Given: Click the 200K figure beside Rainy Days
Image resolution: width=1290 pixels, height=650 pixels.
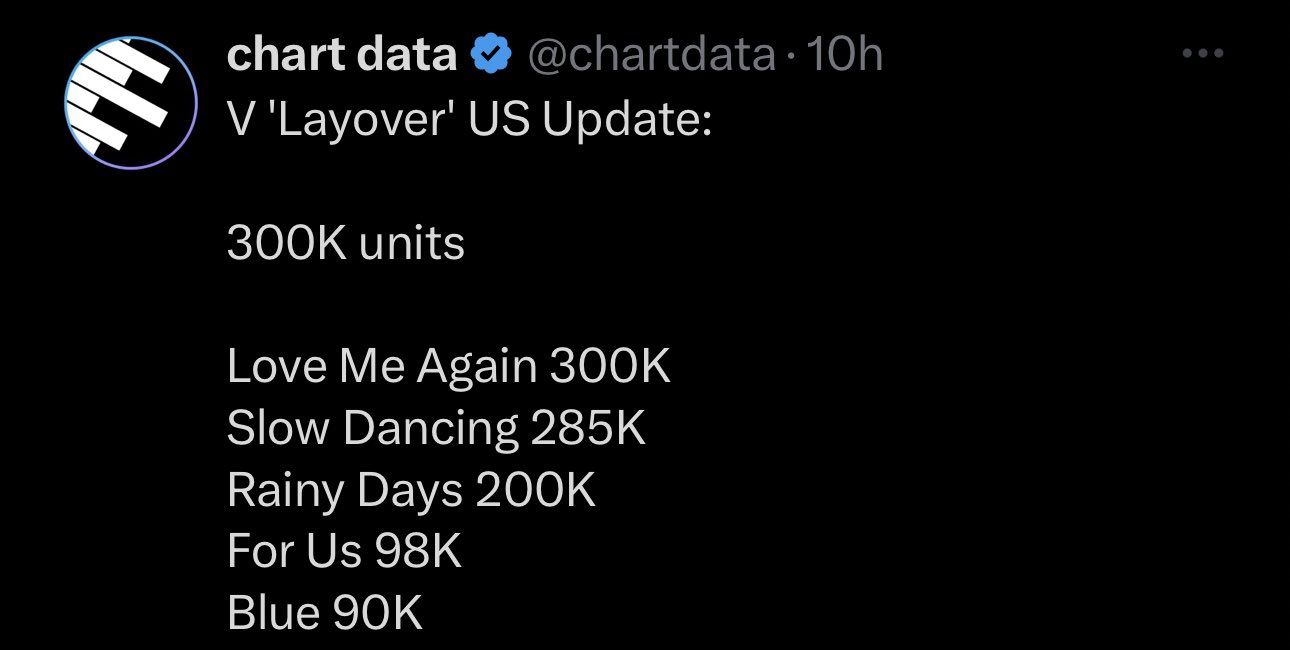Looking at the screenshot, I should [x=536, y=491].
